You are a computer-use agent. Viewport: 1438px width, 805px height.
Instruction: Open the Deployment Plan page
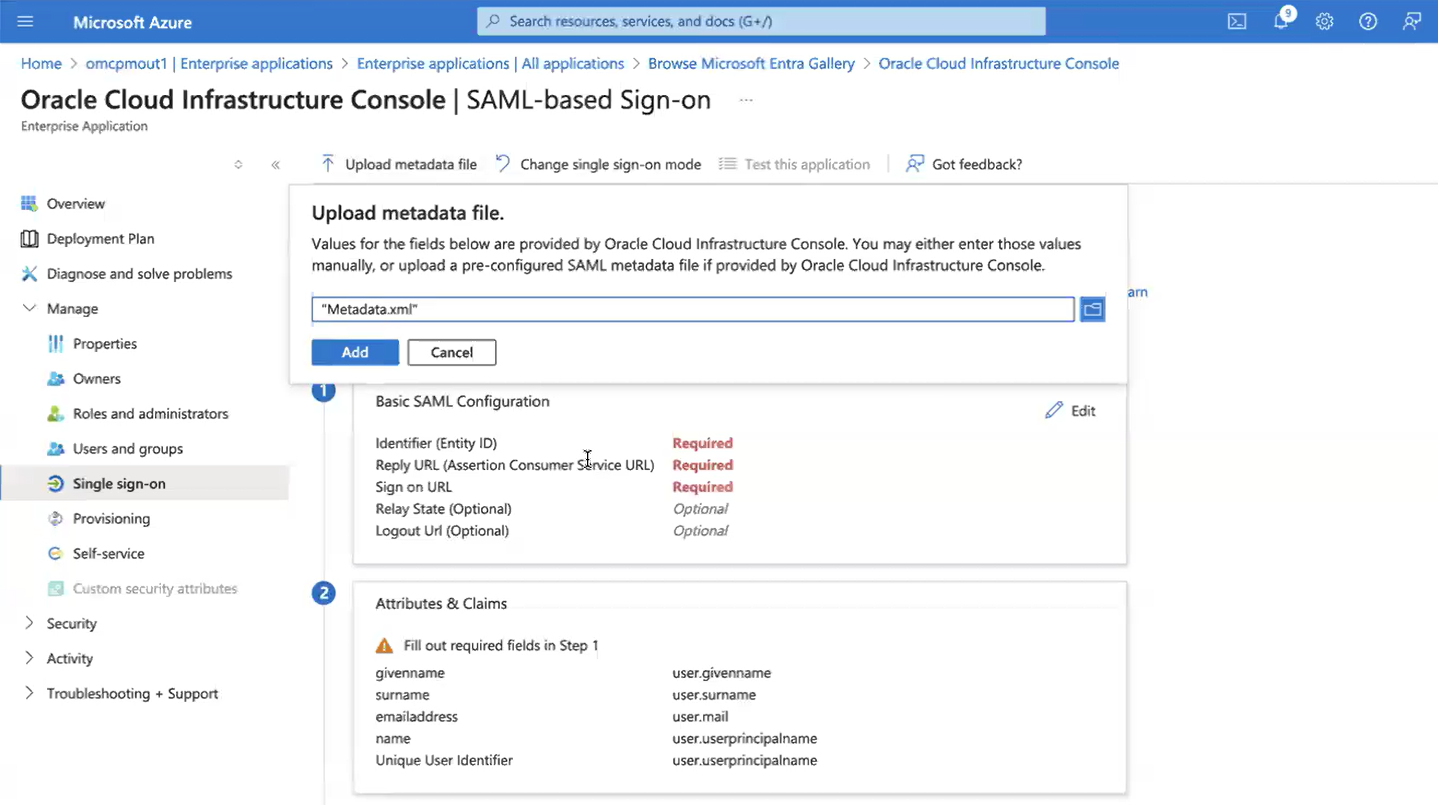click(x=100, y=238)
